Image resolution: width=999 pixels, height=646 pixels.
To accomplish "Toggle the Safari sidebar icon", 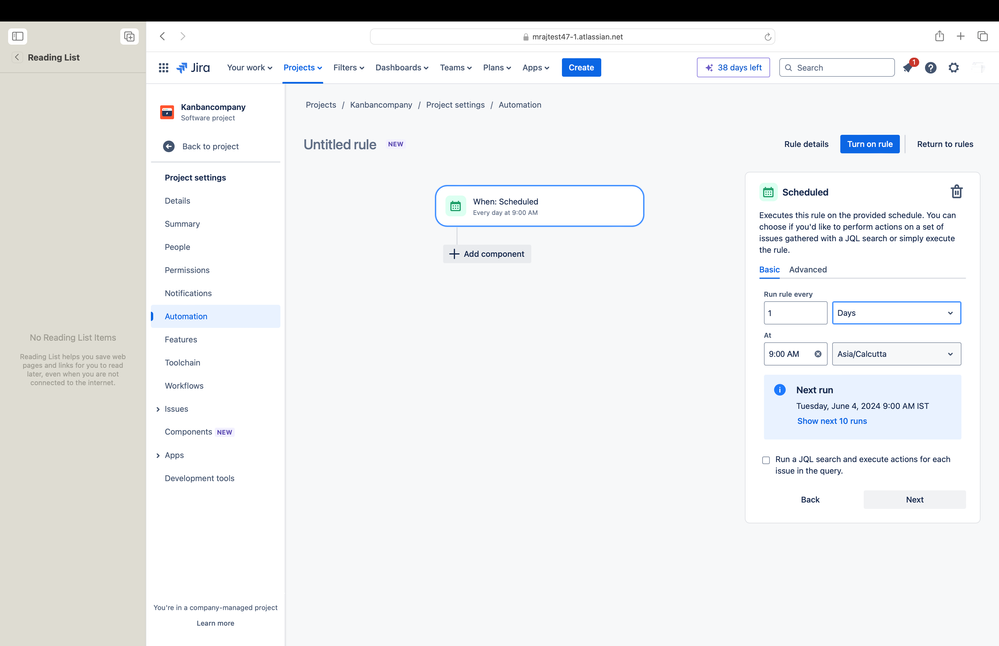I will coord(17,36).
